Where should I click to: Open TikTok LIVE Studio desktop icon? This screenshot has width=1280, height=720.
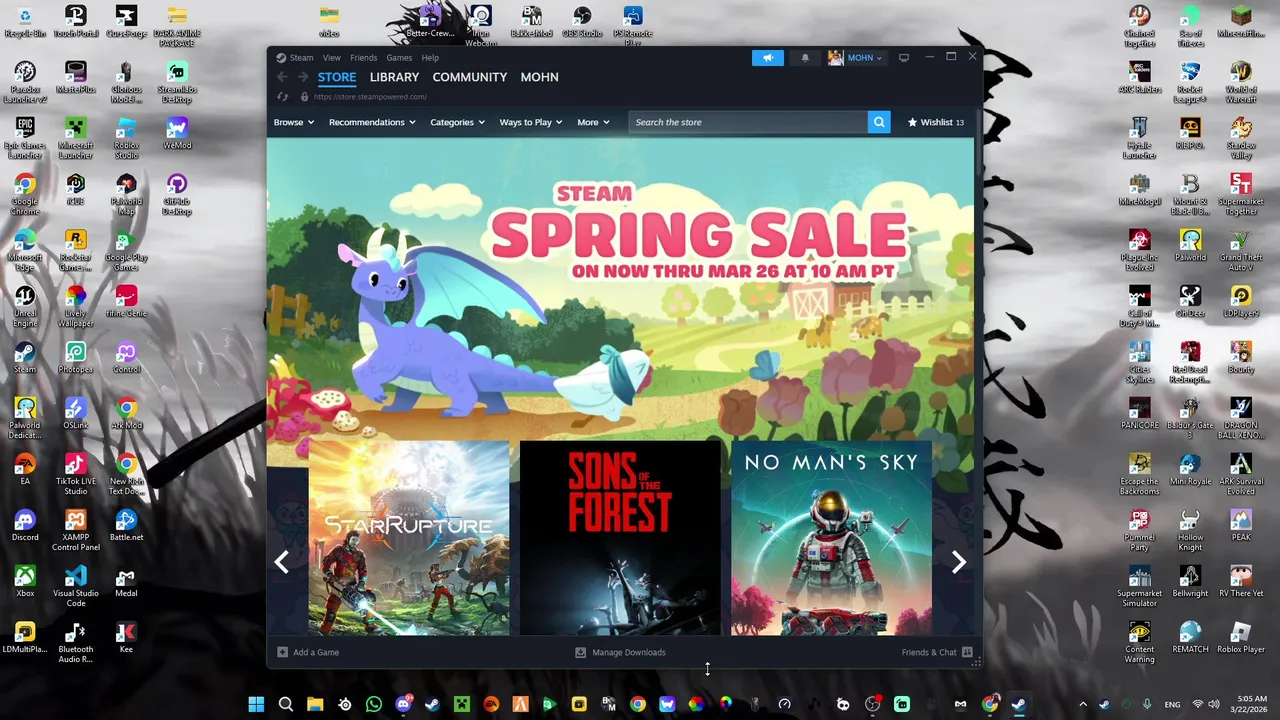coord(76,474)
